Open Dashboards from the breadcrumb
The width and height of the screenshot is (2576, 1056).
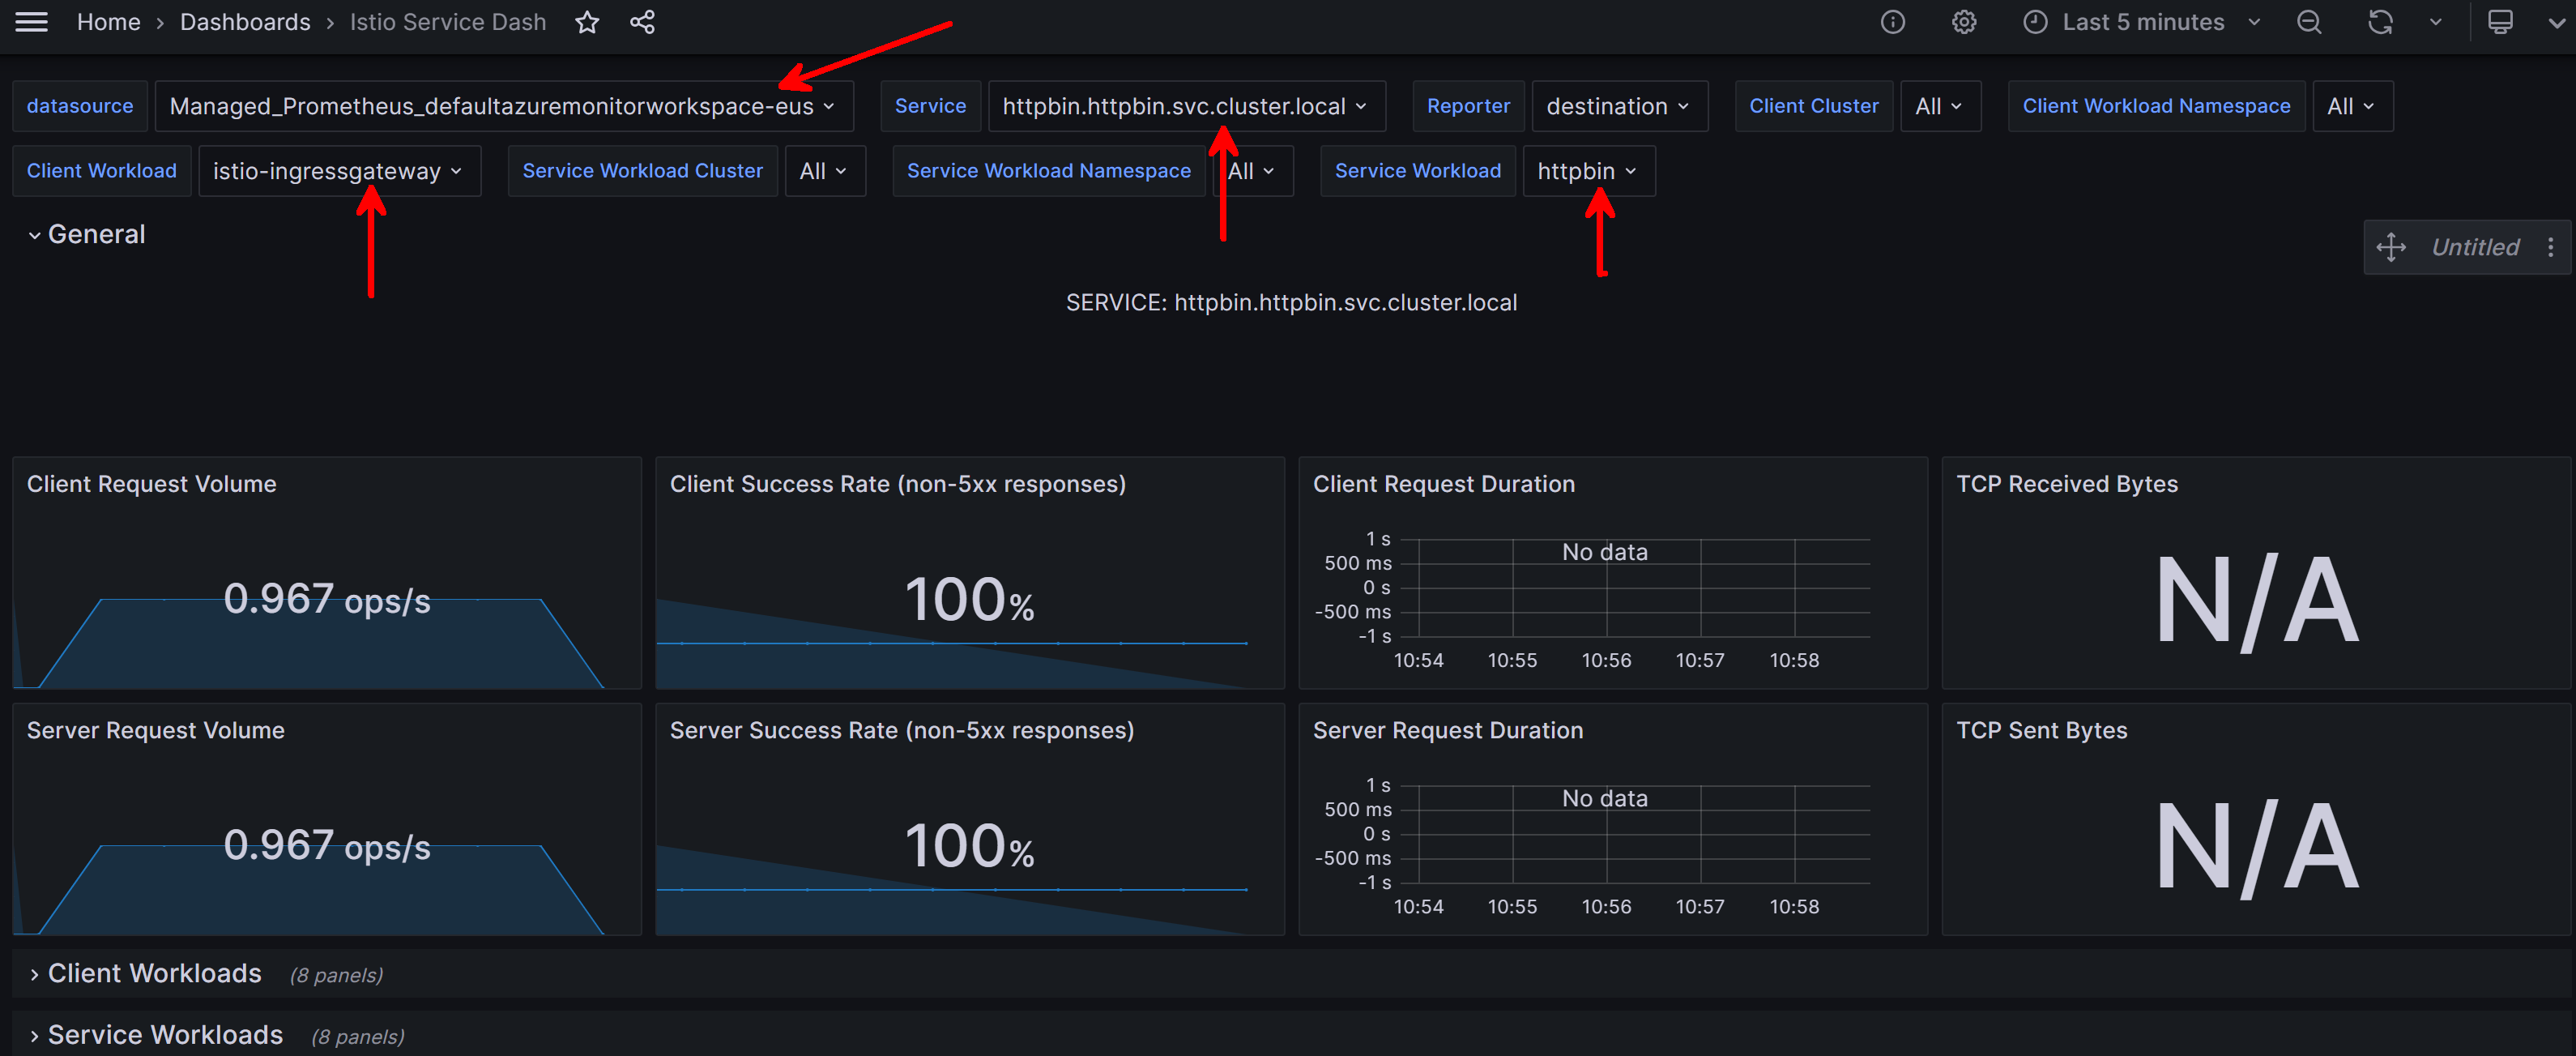(245, 22)
